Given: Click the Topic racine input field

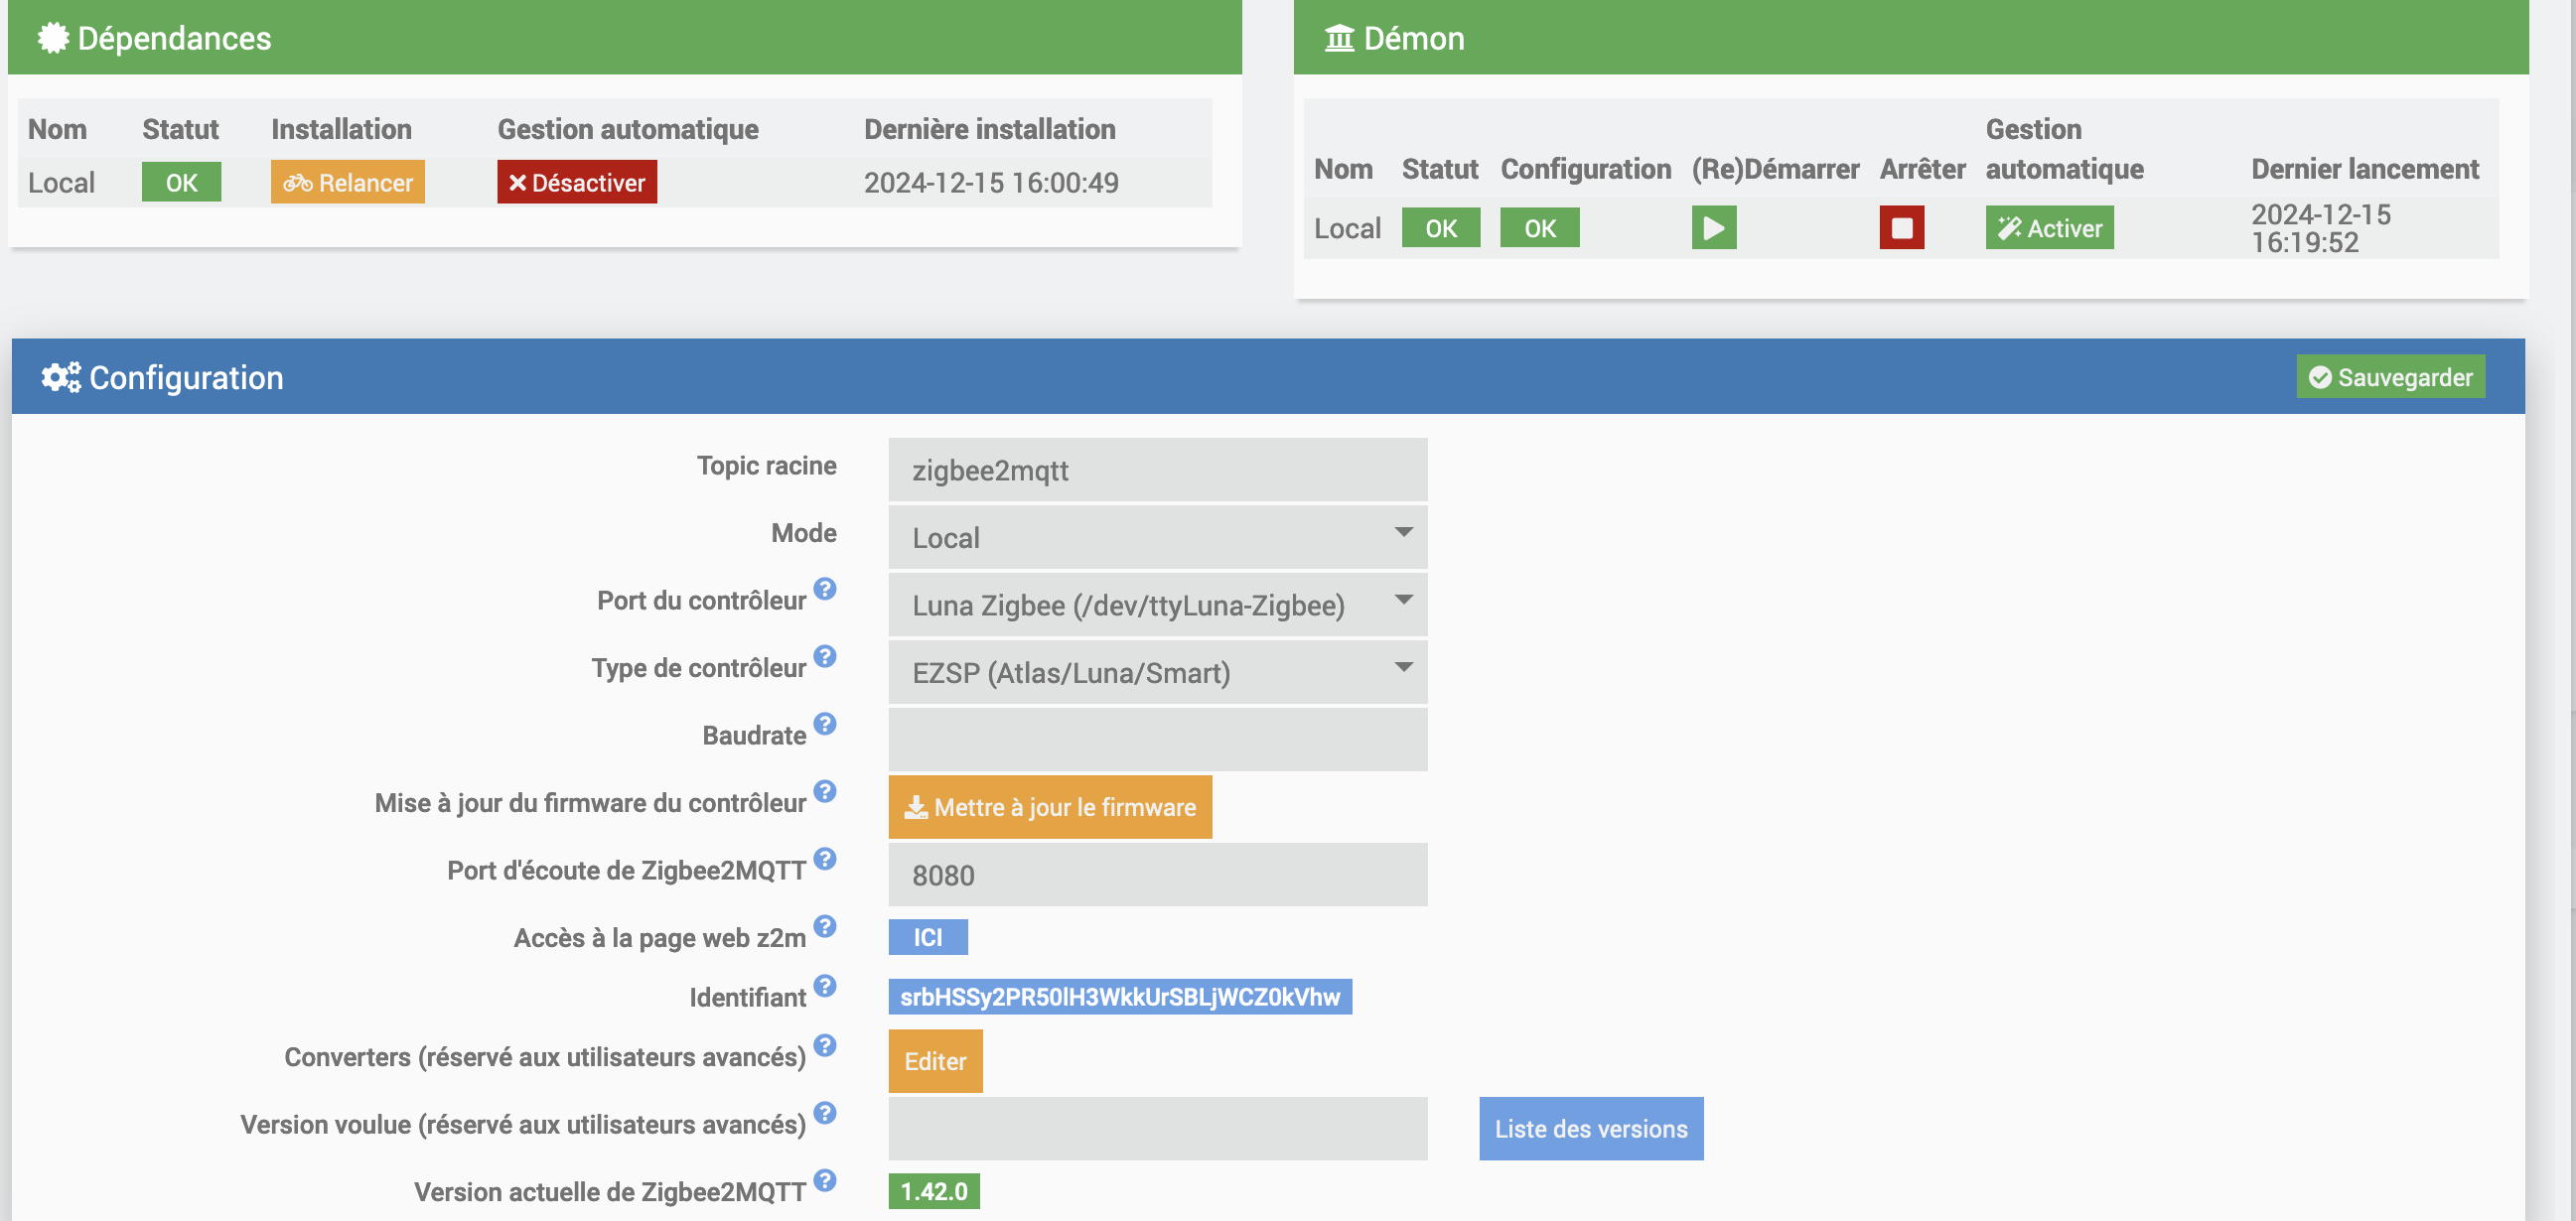Looking at the screenshot, I should tap(1157, 470).
